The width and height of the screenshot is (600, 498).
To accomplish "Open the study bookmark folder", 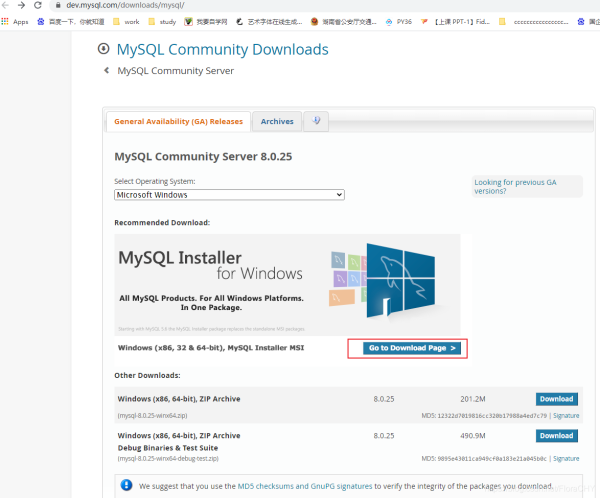I will coord(161,21).
